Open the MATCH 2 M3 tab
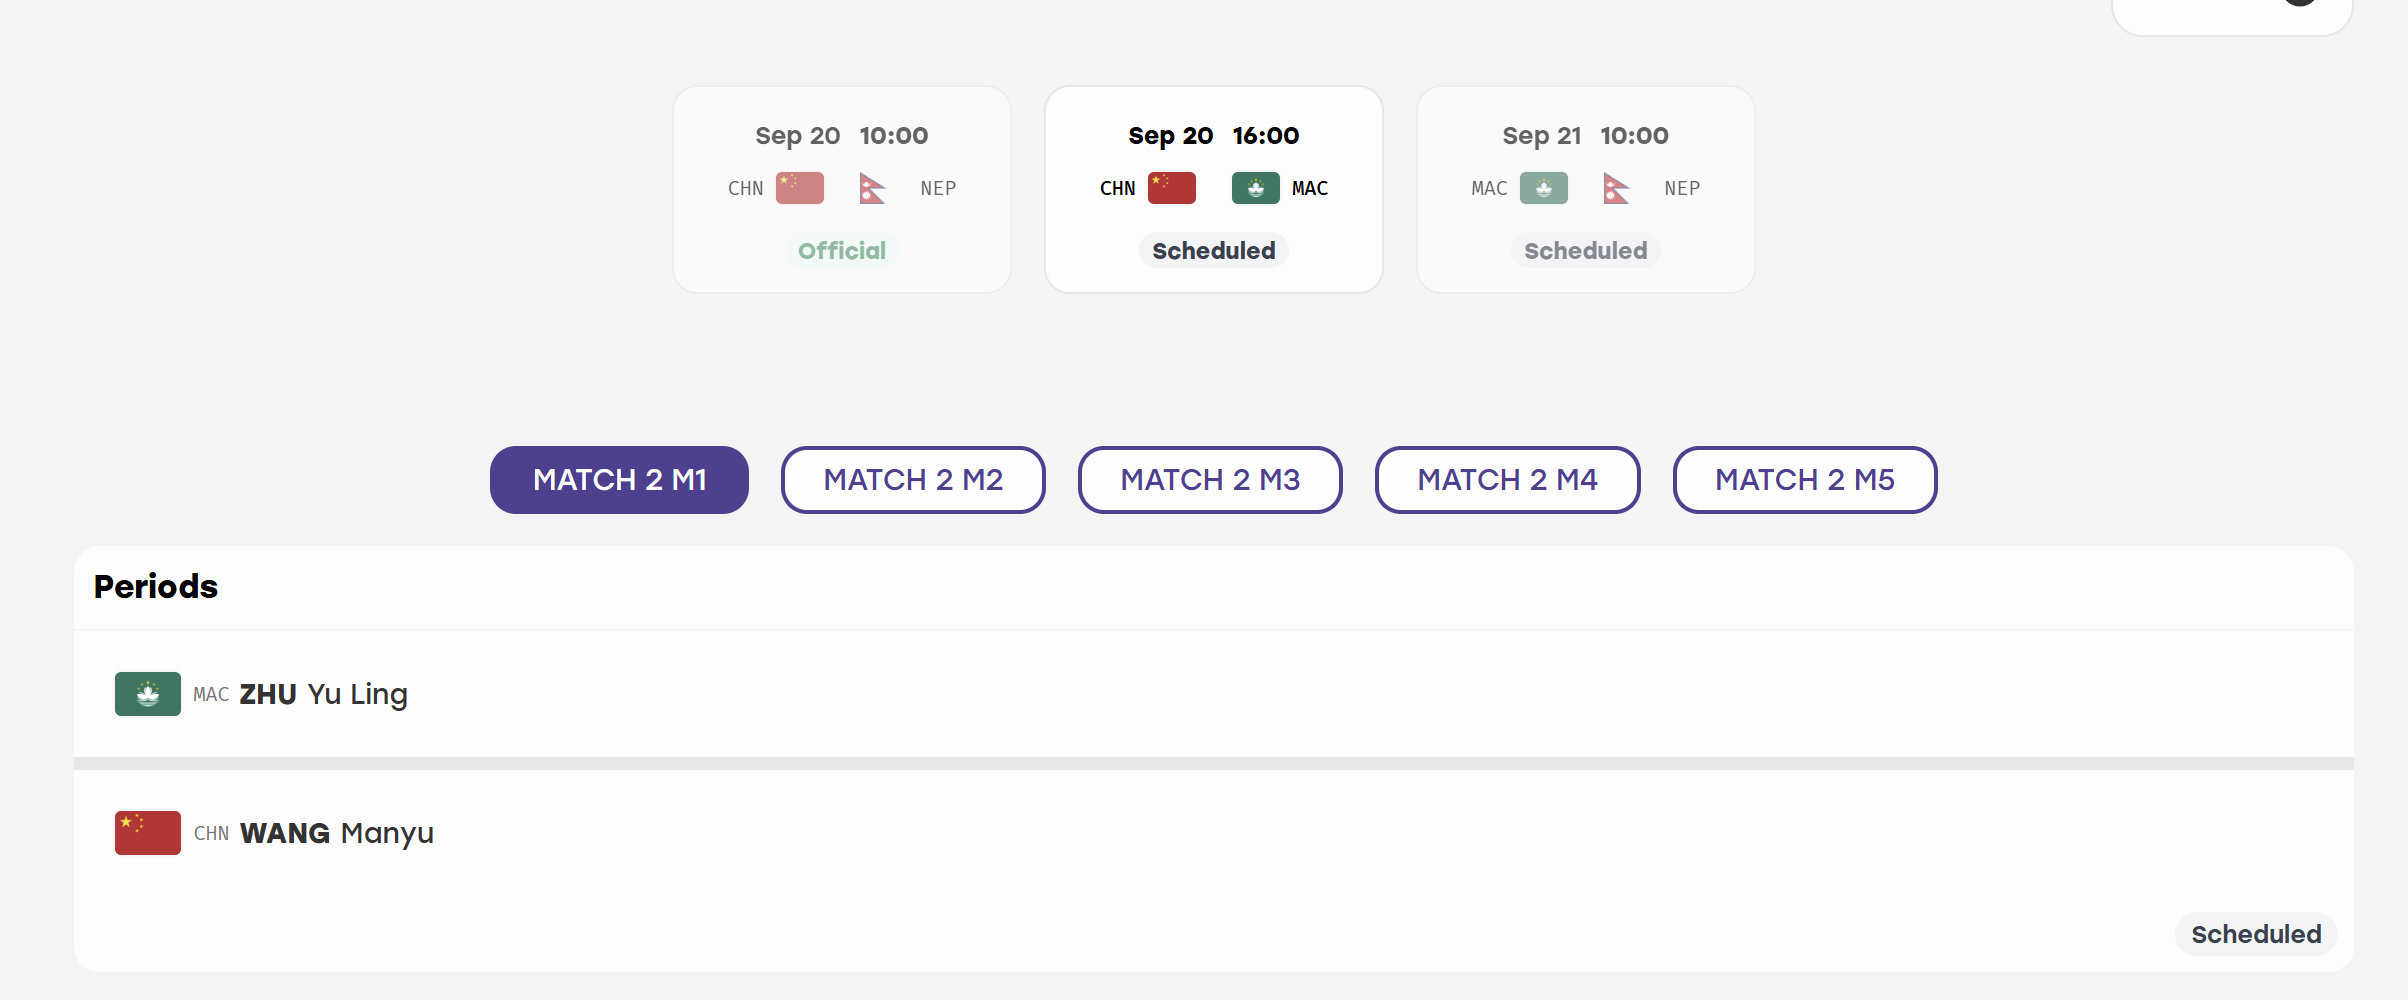The width and height of the screenshot is (2408, 1000). coord(1210,480)
